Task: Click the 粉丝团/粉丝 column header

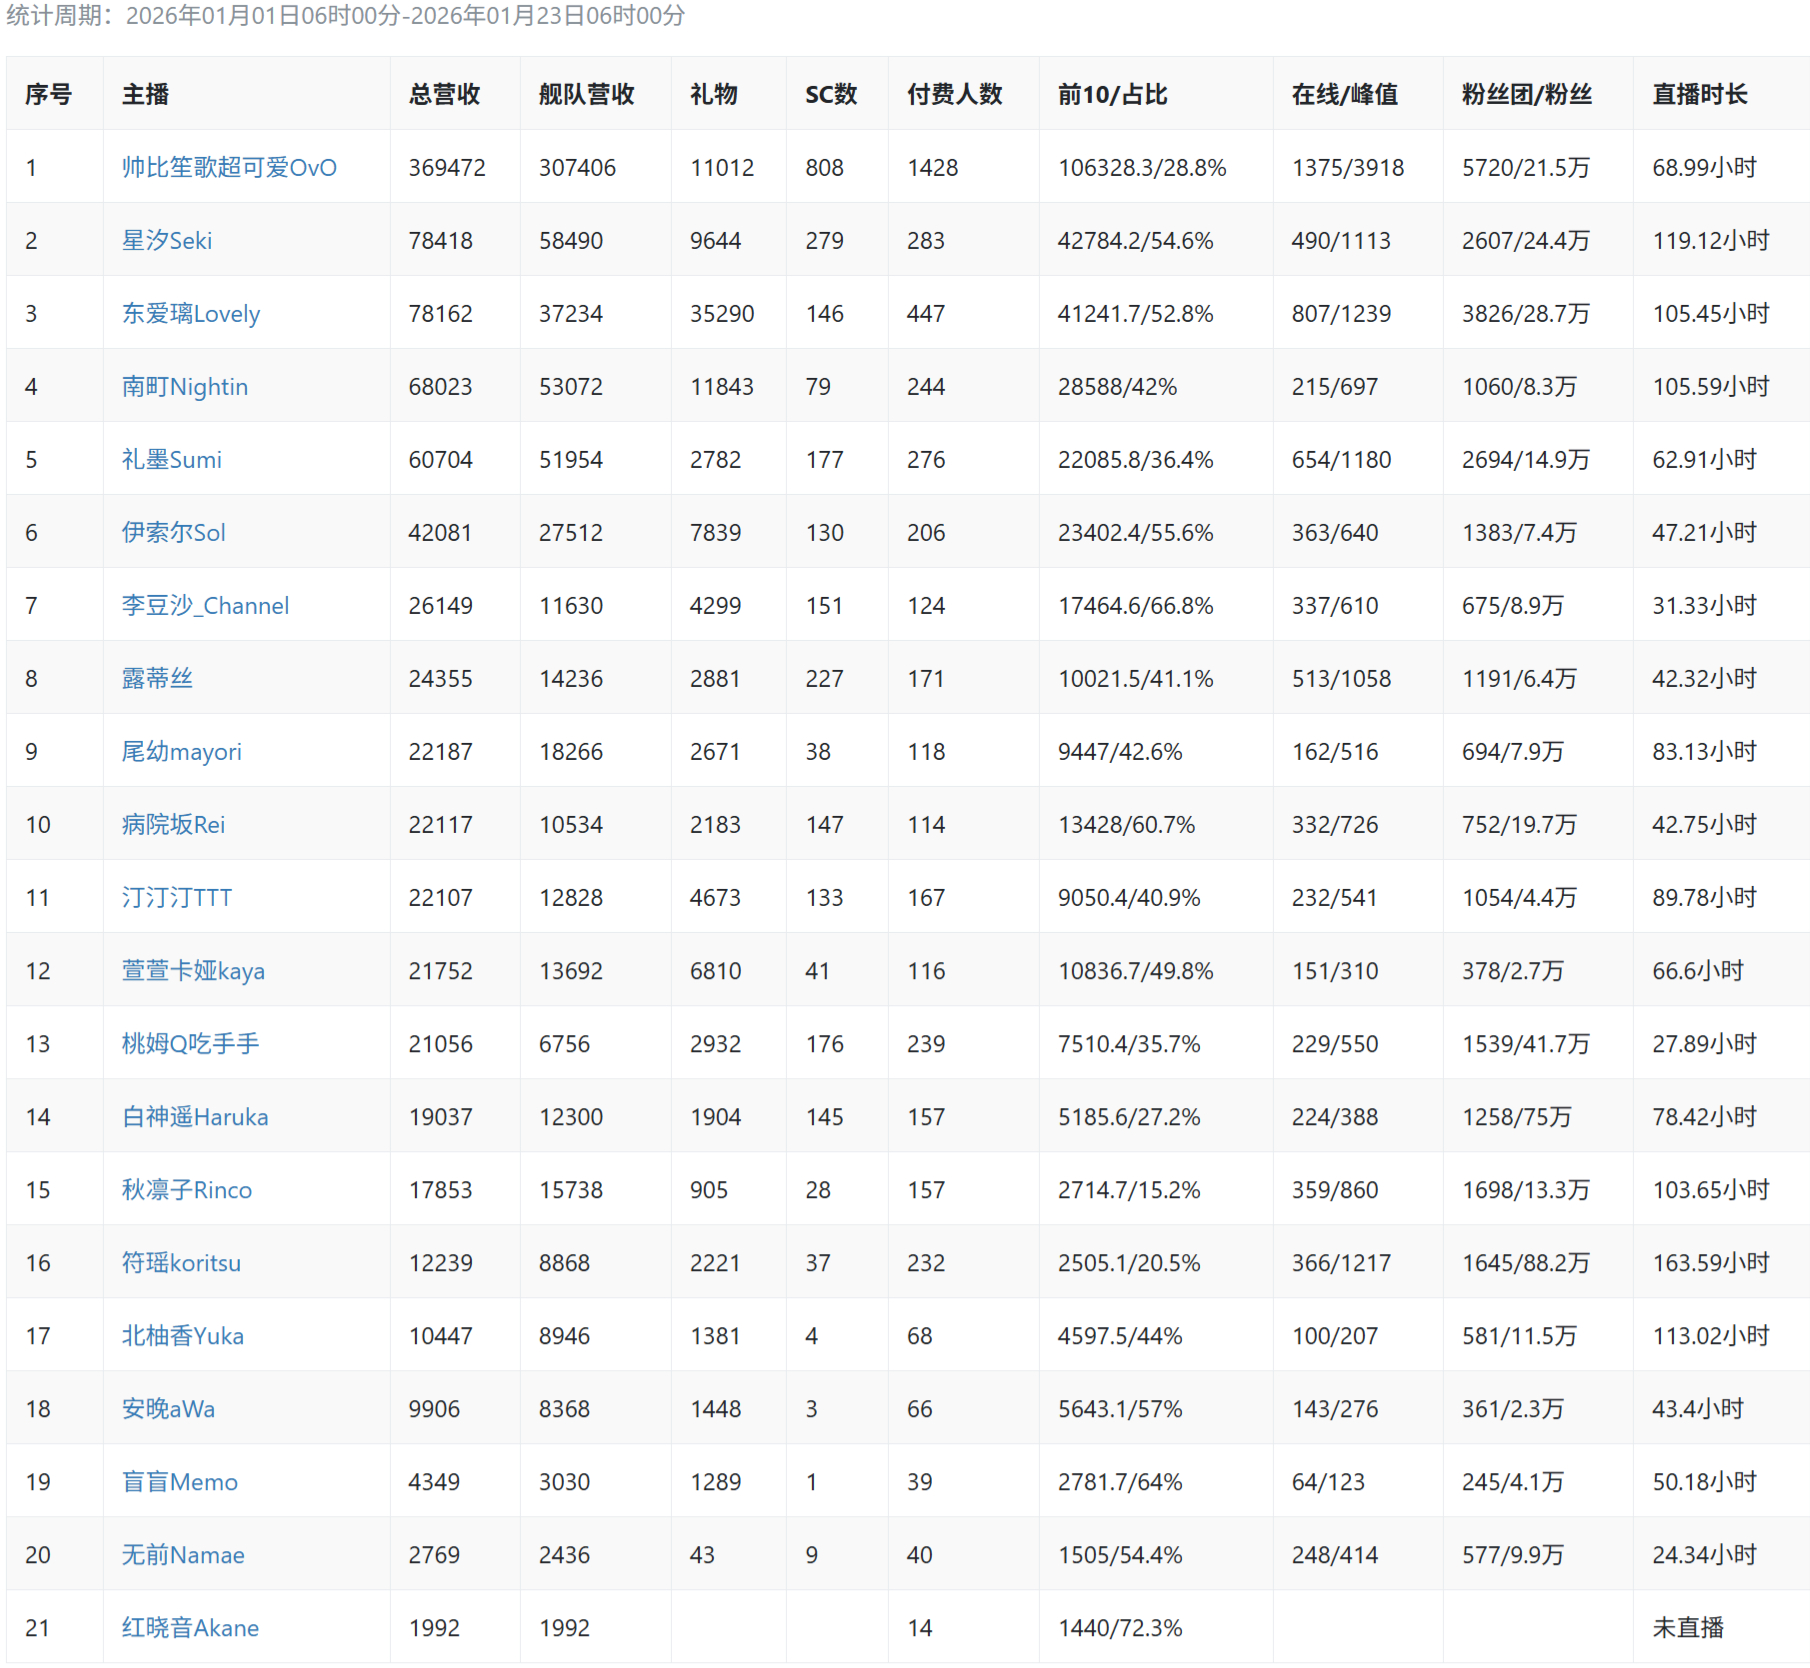Action: [x=1526, y=94]
